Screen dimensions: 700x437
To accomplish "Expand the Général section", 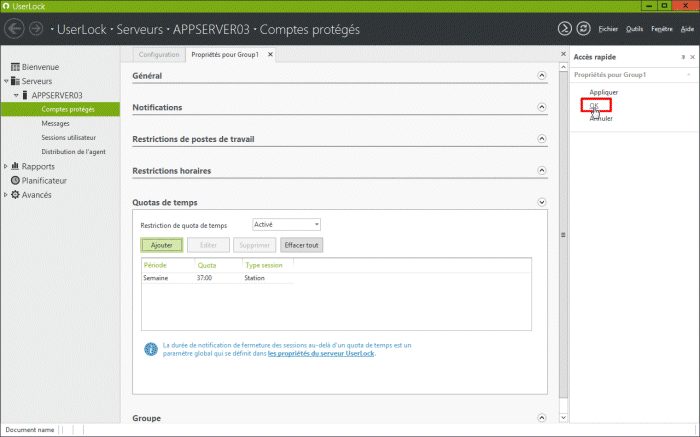I will pos(542,75).
